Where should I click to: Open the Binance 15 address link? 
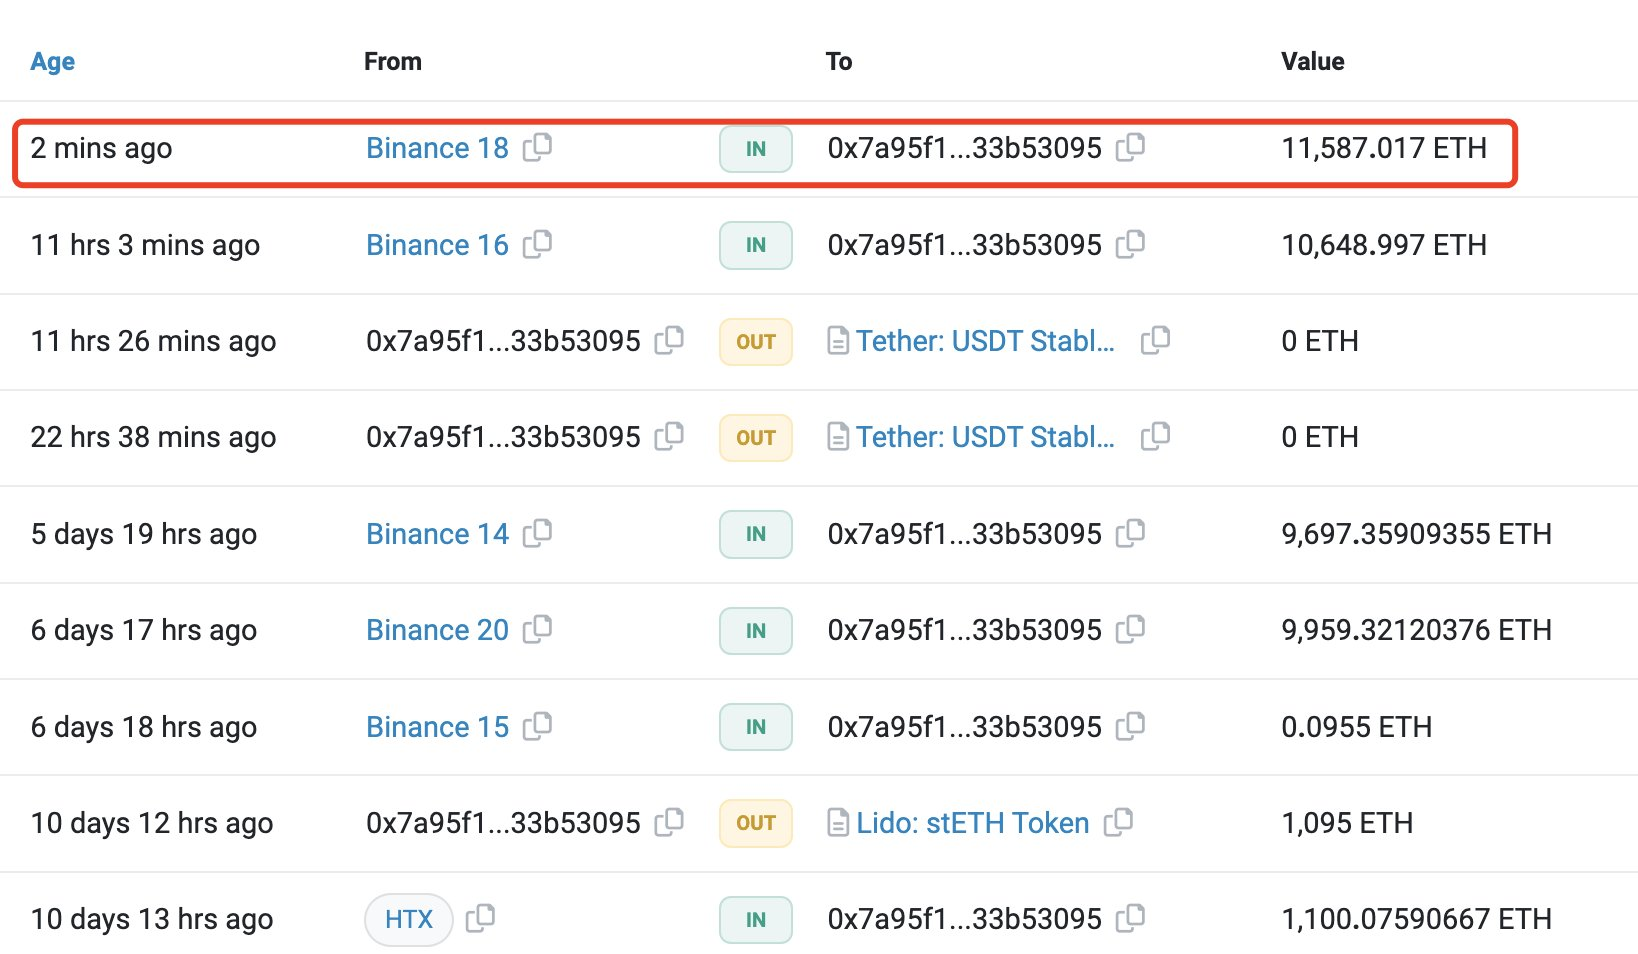[437, 727]
